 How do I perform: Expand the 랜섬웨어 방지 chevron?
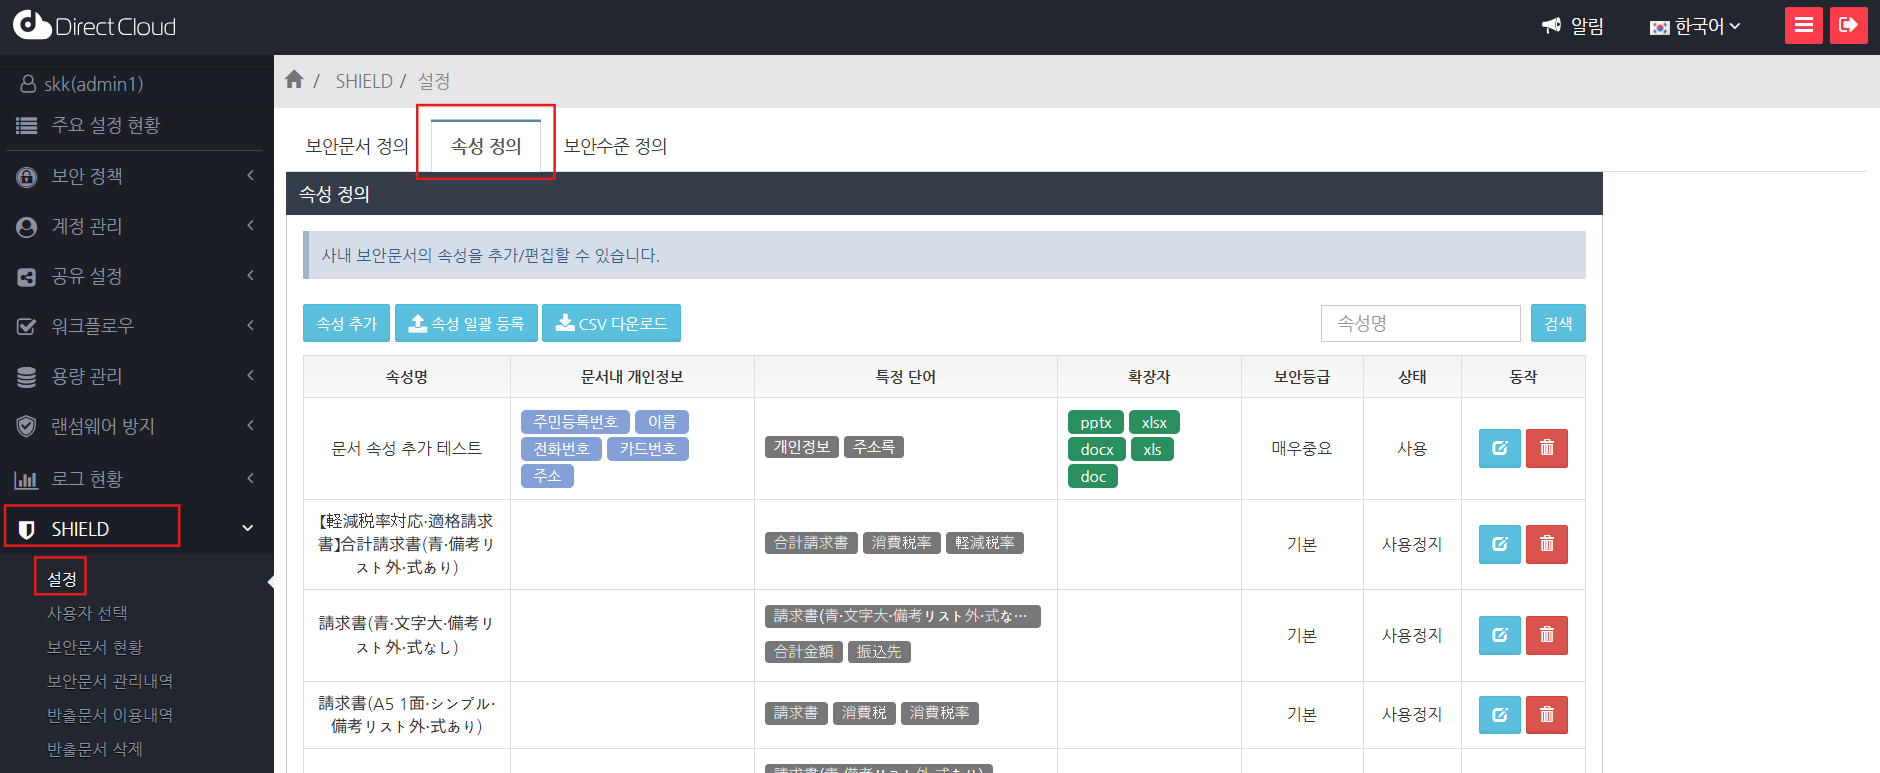pyautogui.click(x=250, y=426)
